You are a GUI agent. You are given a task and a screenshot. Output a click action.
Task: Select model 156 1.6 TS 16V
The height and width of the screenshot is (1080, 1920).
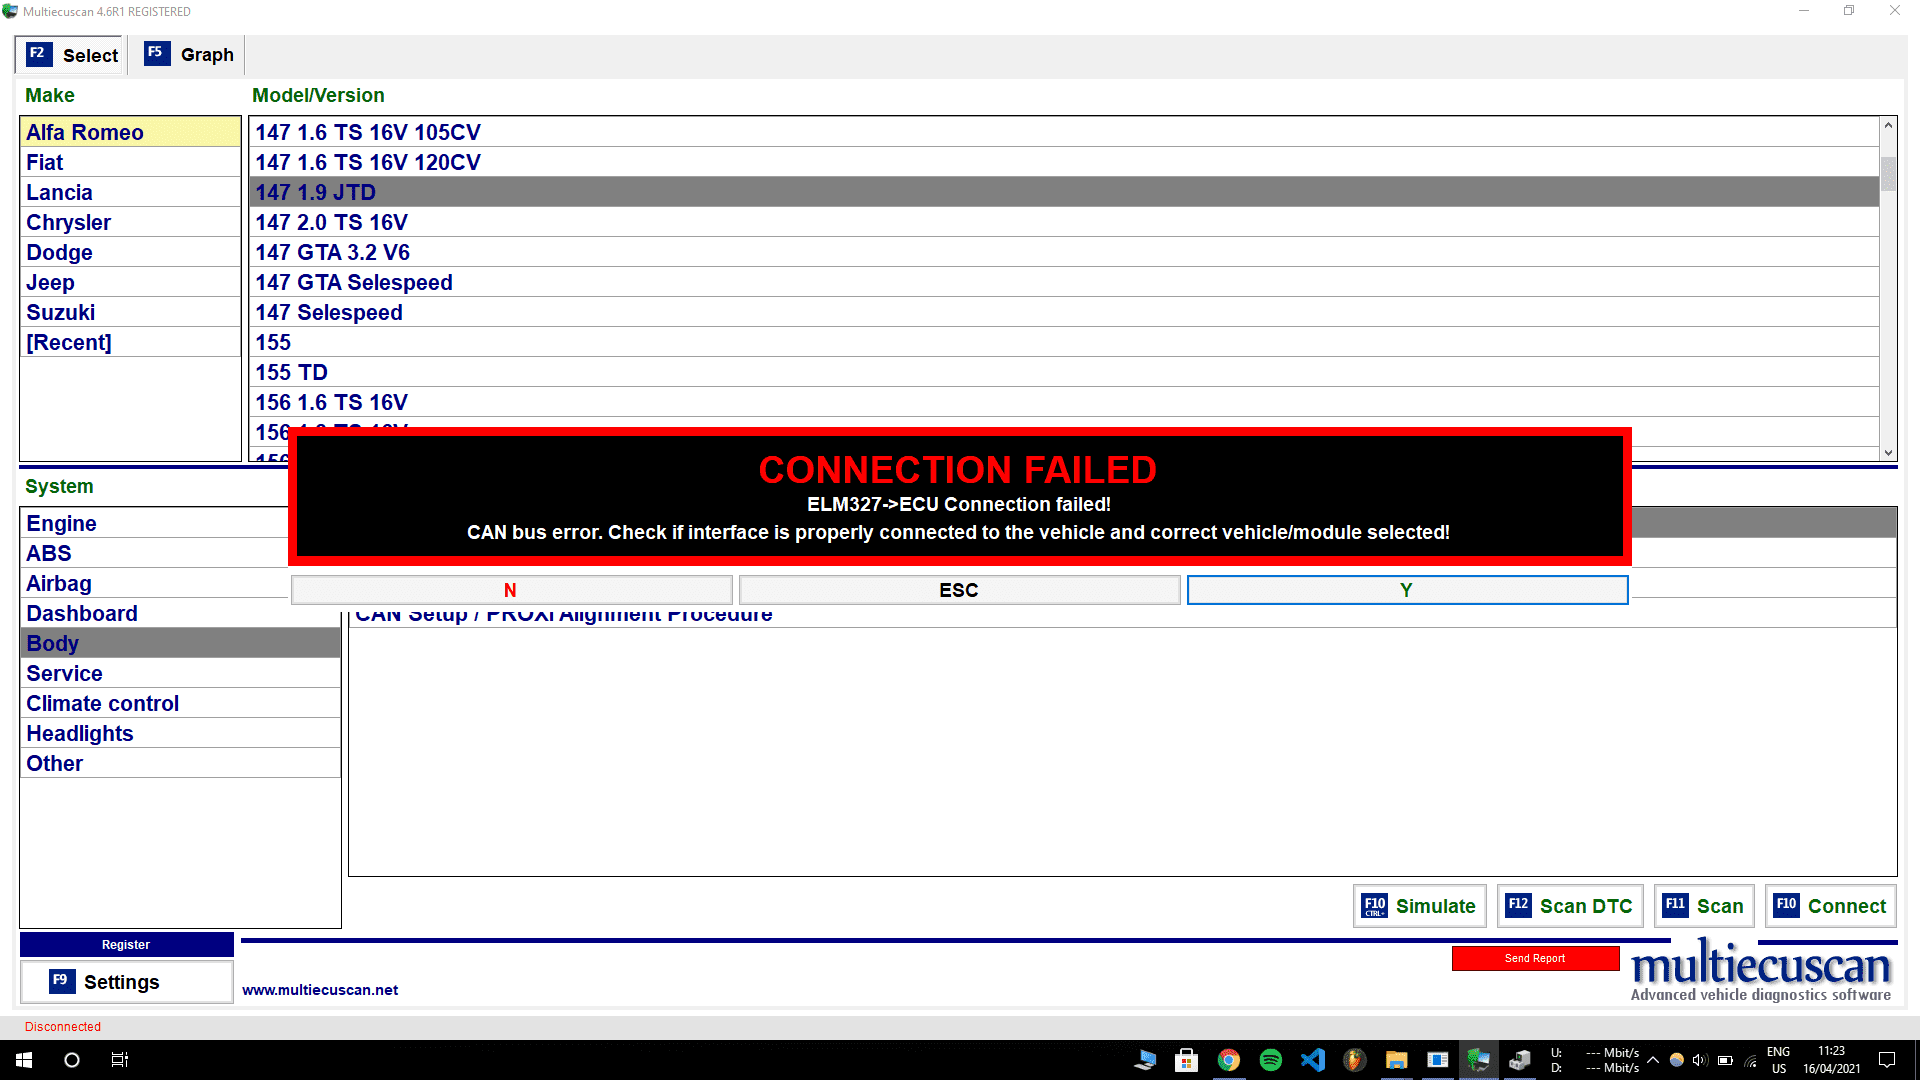1064,402
